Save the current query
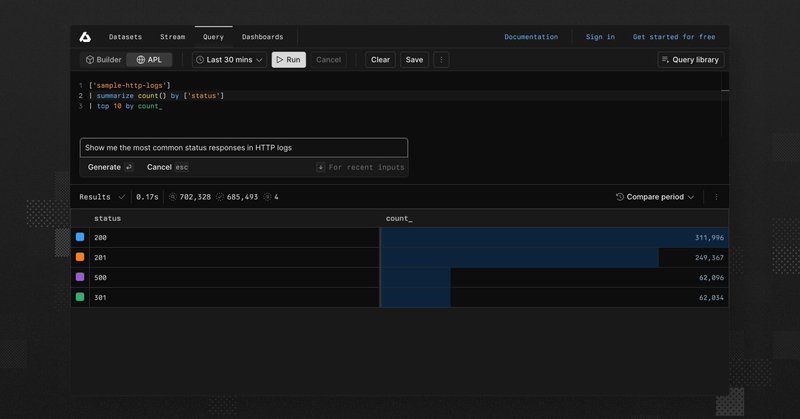The image size is (800, 419). click(x=414, y=60)
